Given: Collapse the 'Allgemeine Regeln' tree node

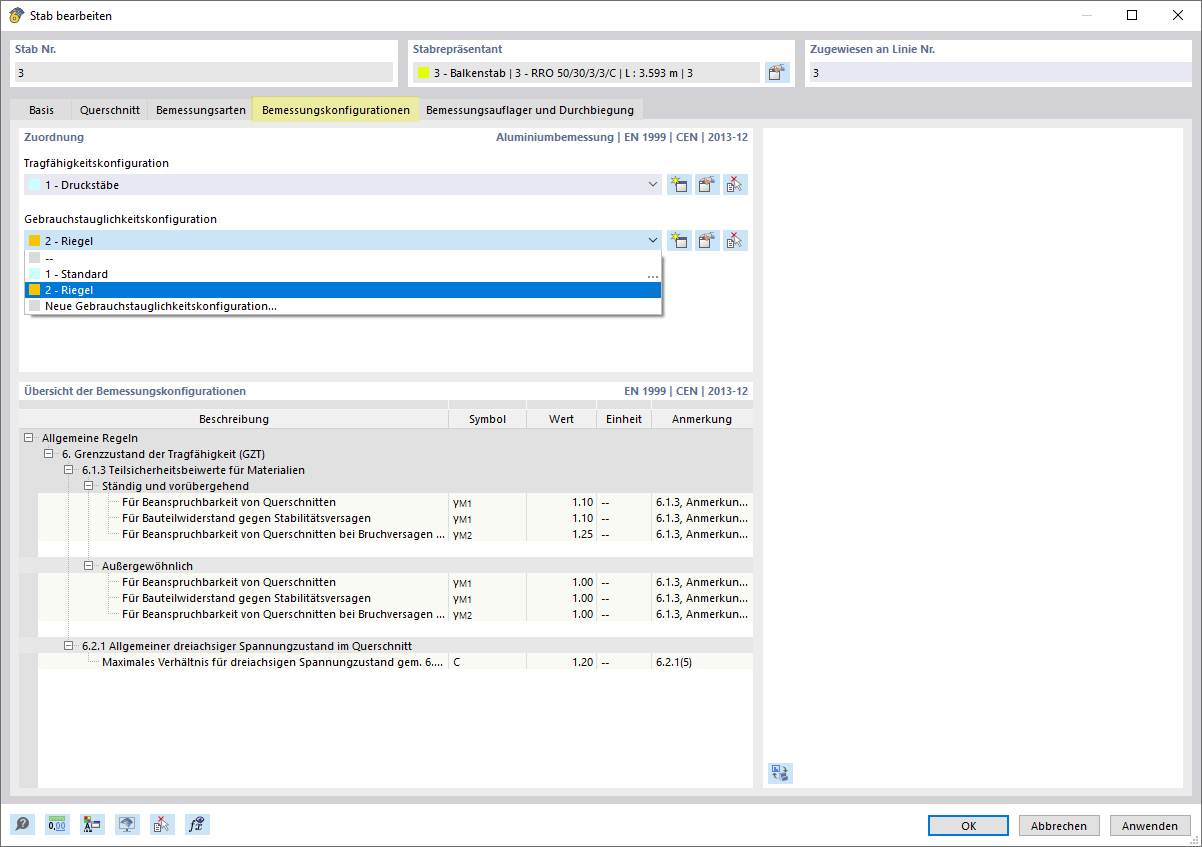Looking at the screenshot, I should pos(27,438).
